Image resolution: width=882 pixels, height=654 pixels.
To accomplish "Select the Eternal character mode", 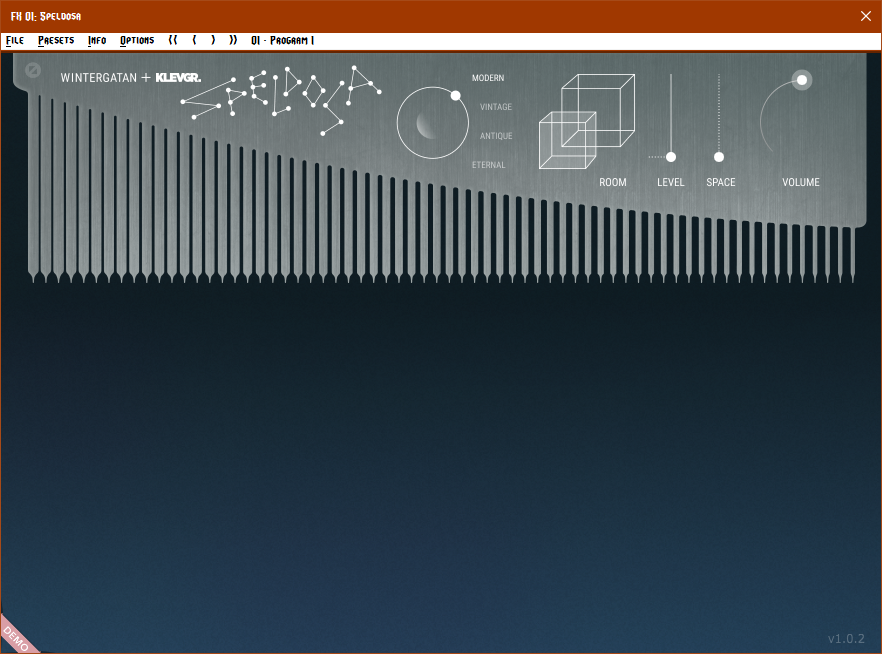I will point(489,165).
